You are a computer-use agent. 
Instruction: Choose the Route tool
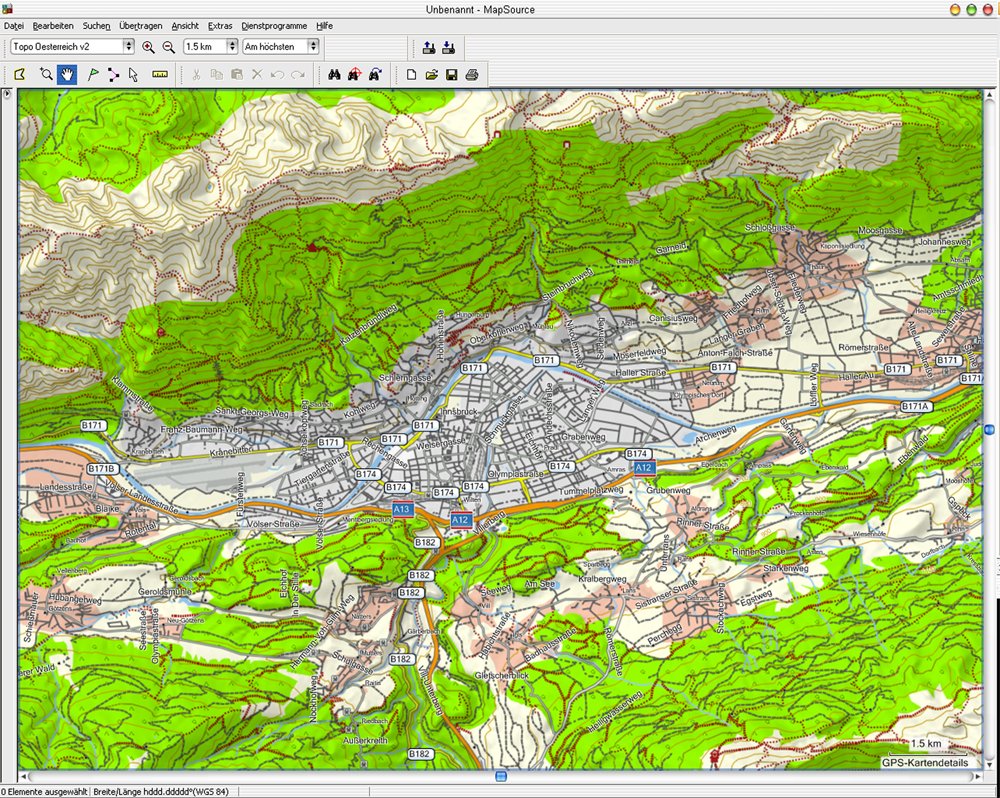(x=113, y=75)
